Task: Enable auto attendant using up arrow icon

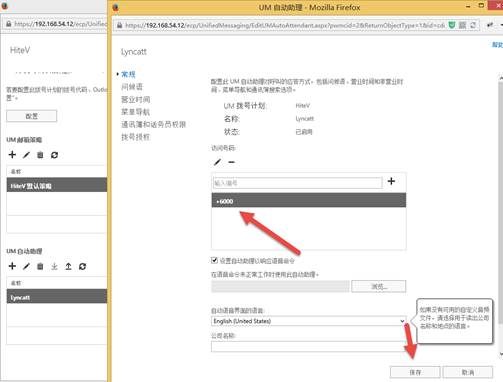Action: pyautogui.click(x=68, y=266)
